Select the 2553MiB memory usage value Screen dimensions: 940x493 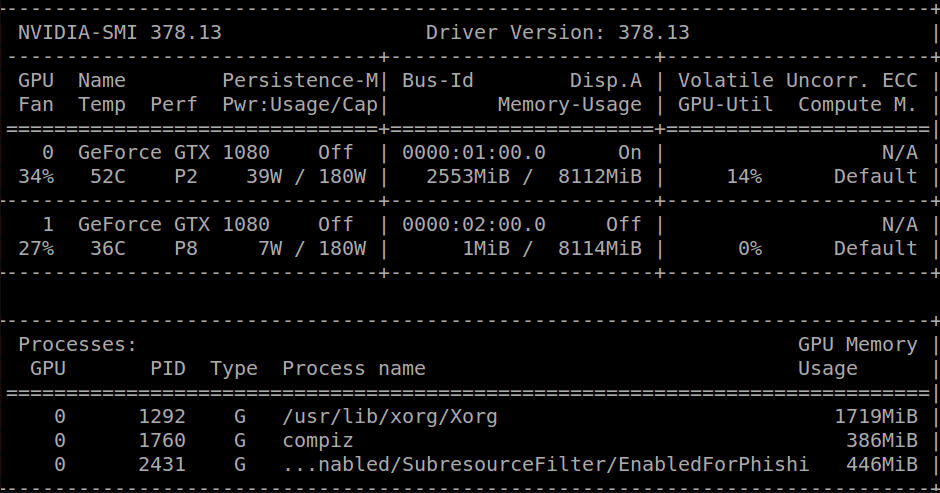coord(468,176)
